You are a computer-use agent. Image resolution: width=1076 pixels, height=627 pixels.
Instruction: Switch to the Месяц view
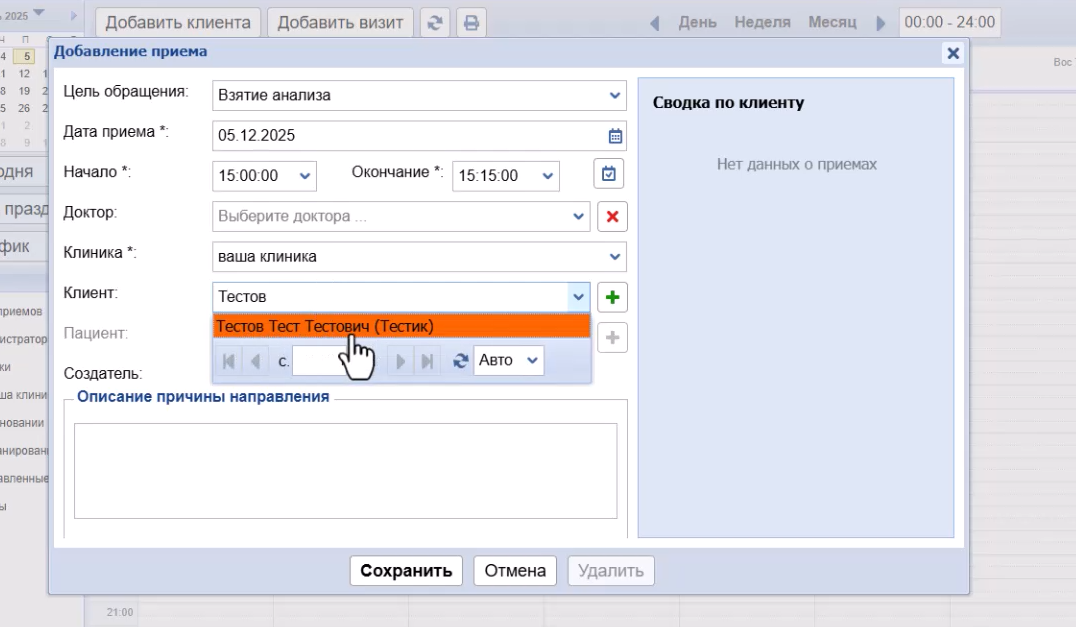[x=832, y=22]
